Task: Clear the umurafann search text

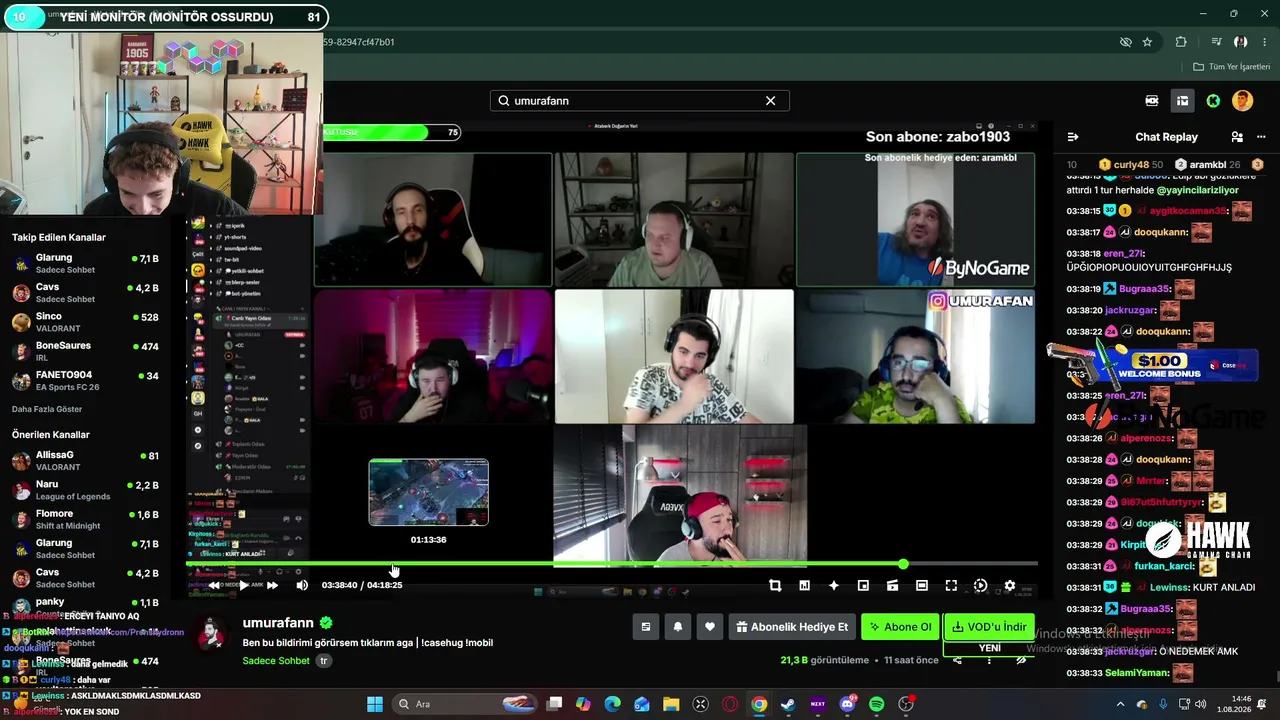Action: click(x=770, y=101)
